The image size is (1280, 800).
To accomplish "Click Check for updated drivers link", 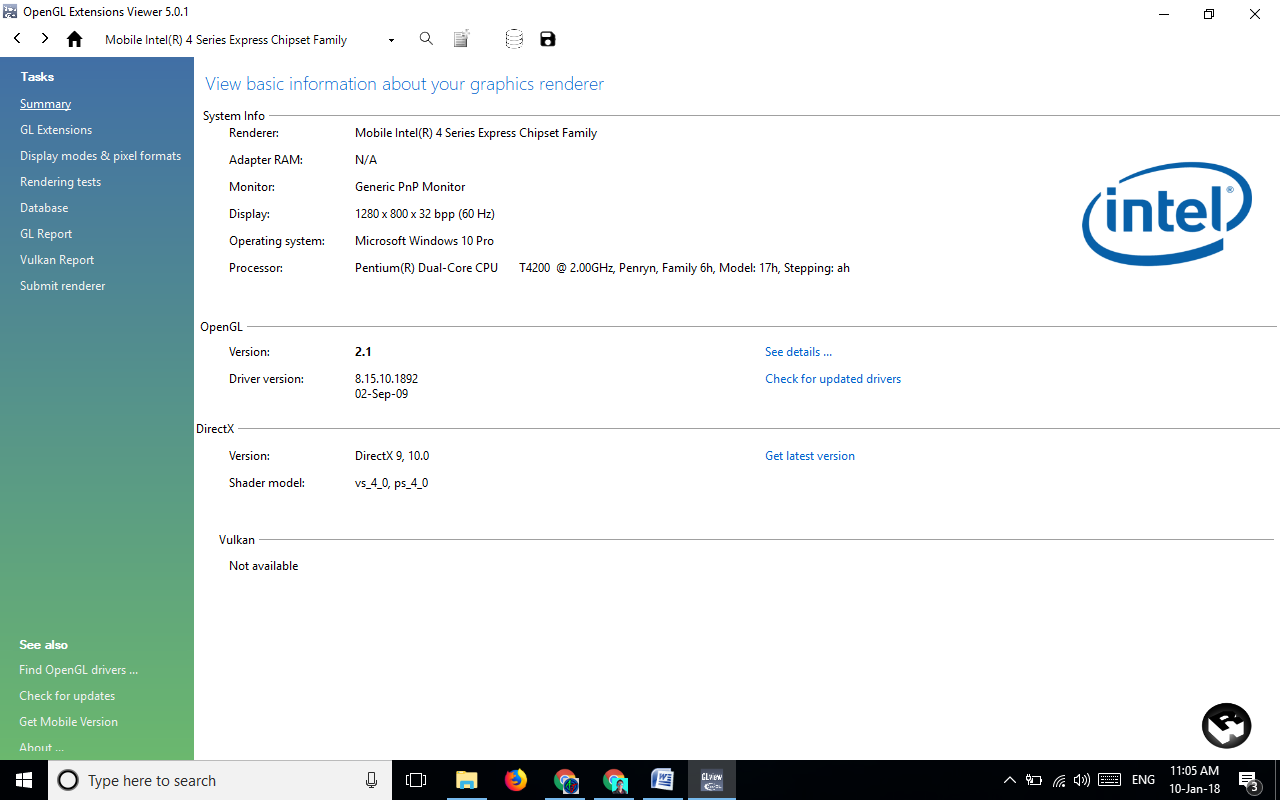I will [x=833, y=379].
